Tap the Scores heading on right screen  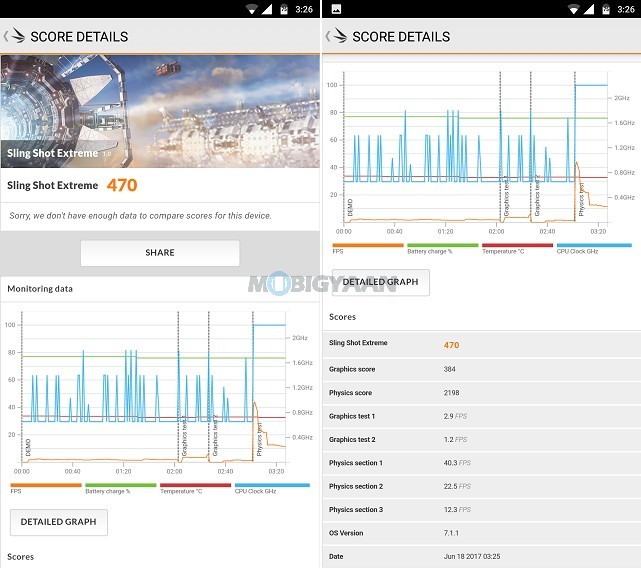[x=343, y=317]
